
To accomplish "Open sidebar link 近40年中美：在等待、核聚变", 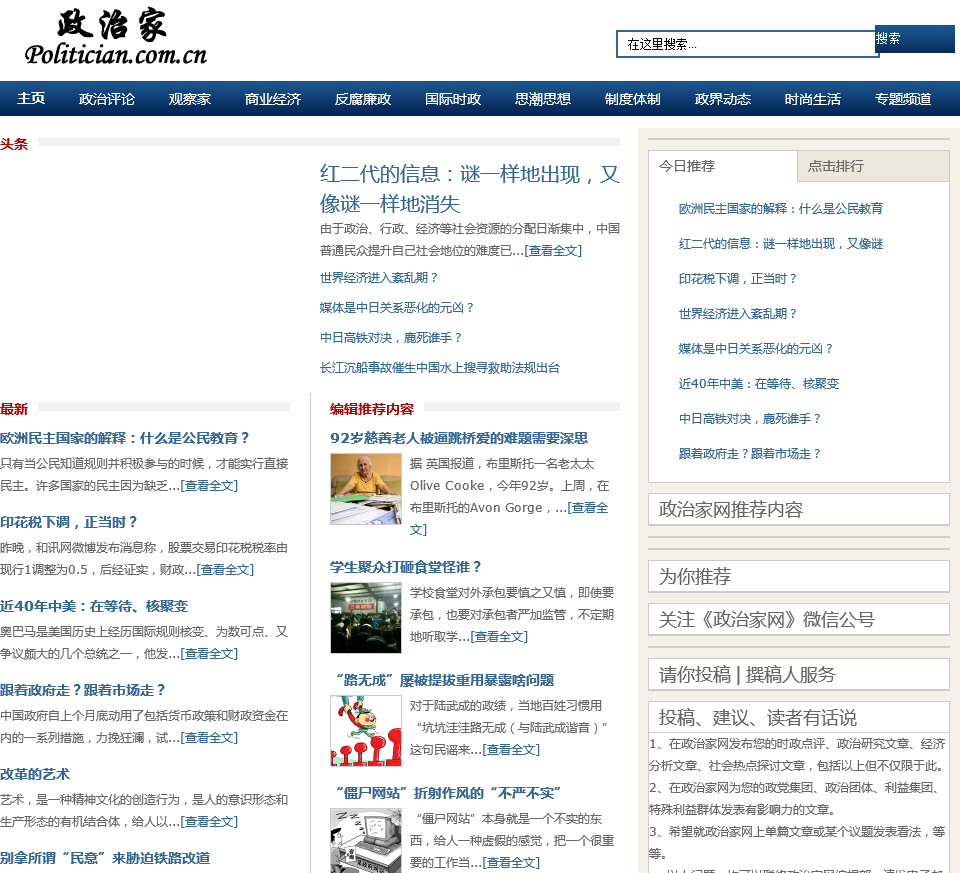I will pyautogui.click(x=759, y=383).
